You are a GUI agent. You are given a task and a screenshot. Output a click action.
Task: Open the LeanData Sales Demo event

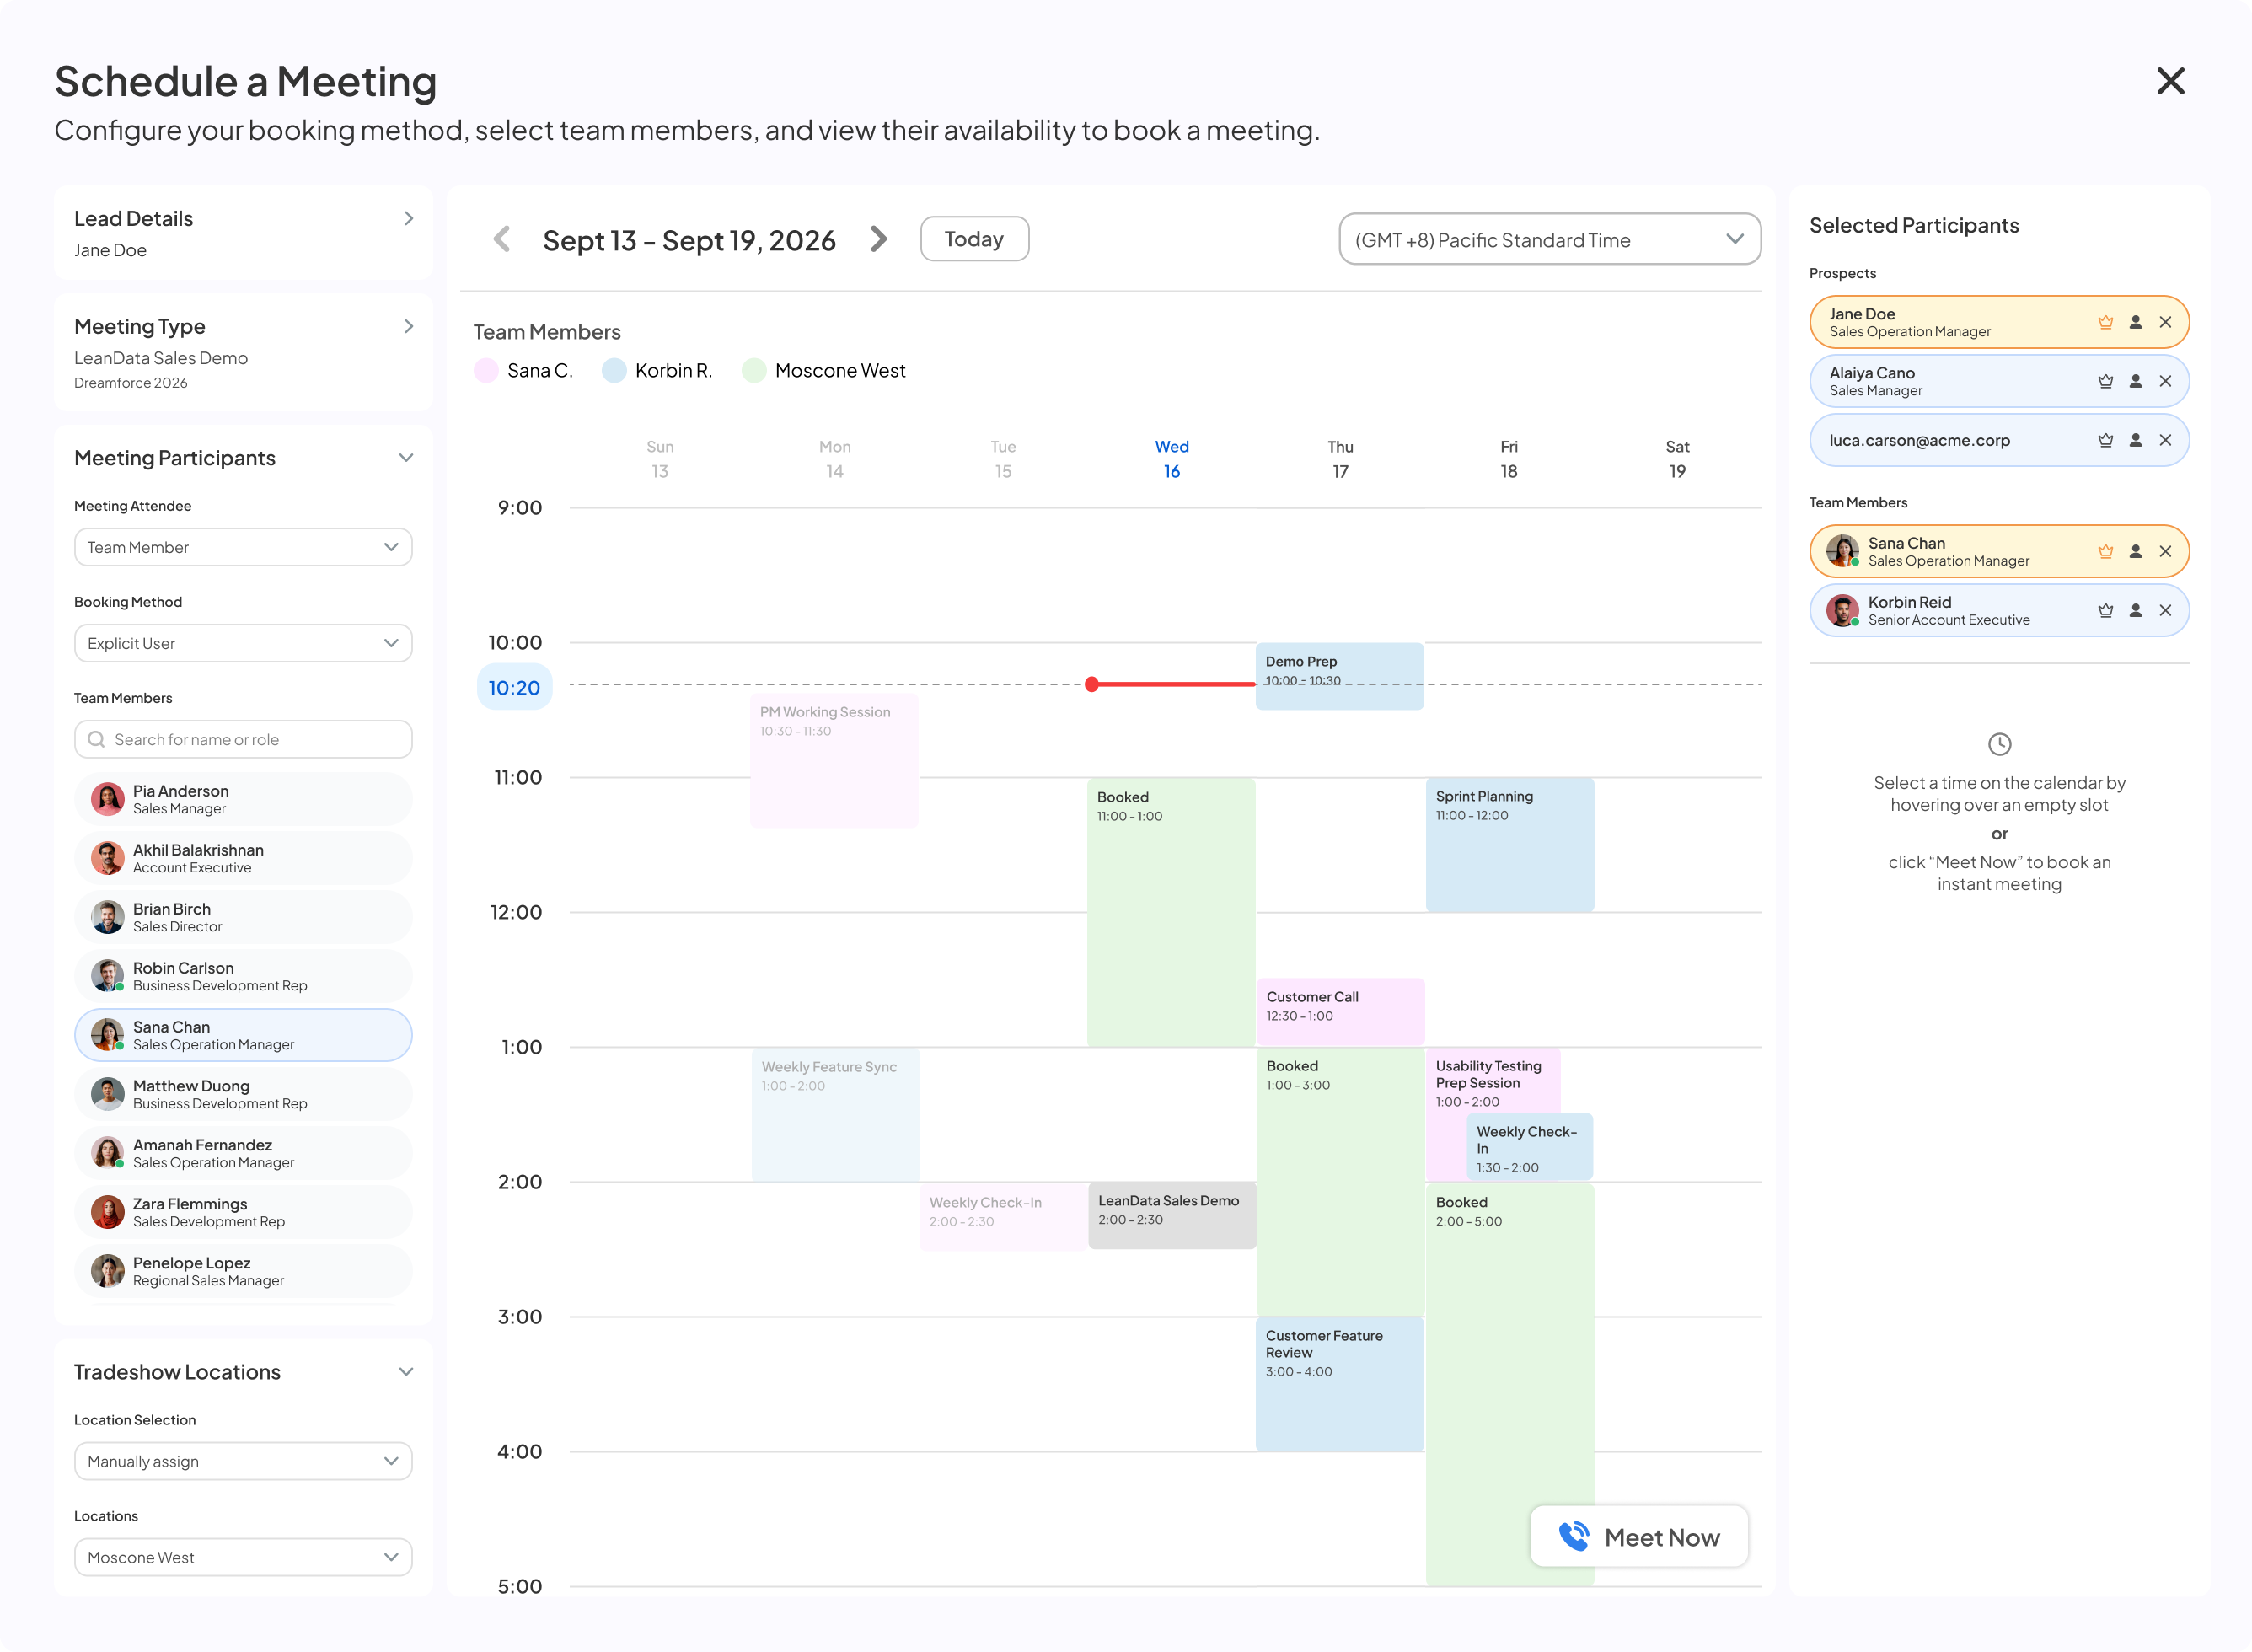click(1172, 1216)
